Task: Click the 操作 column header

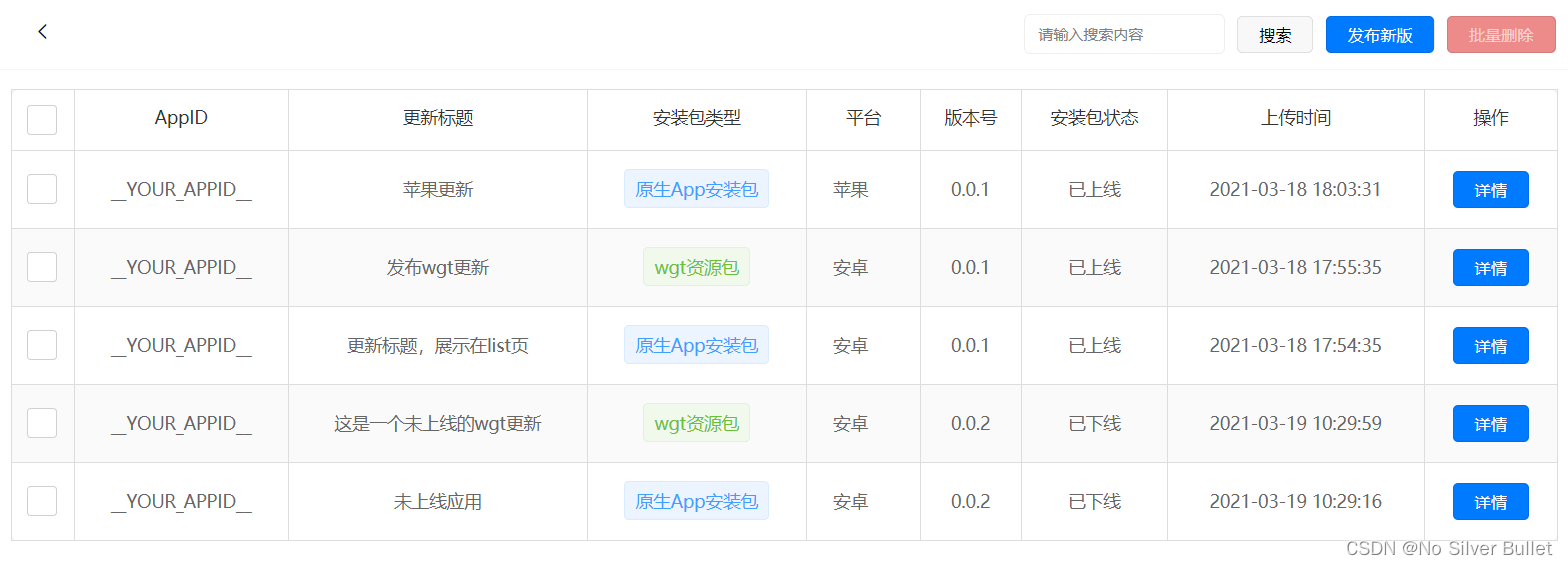Action: tap(1491, 118)
